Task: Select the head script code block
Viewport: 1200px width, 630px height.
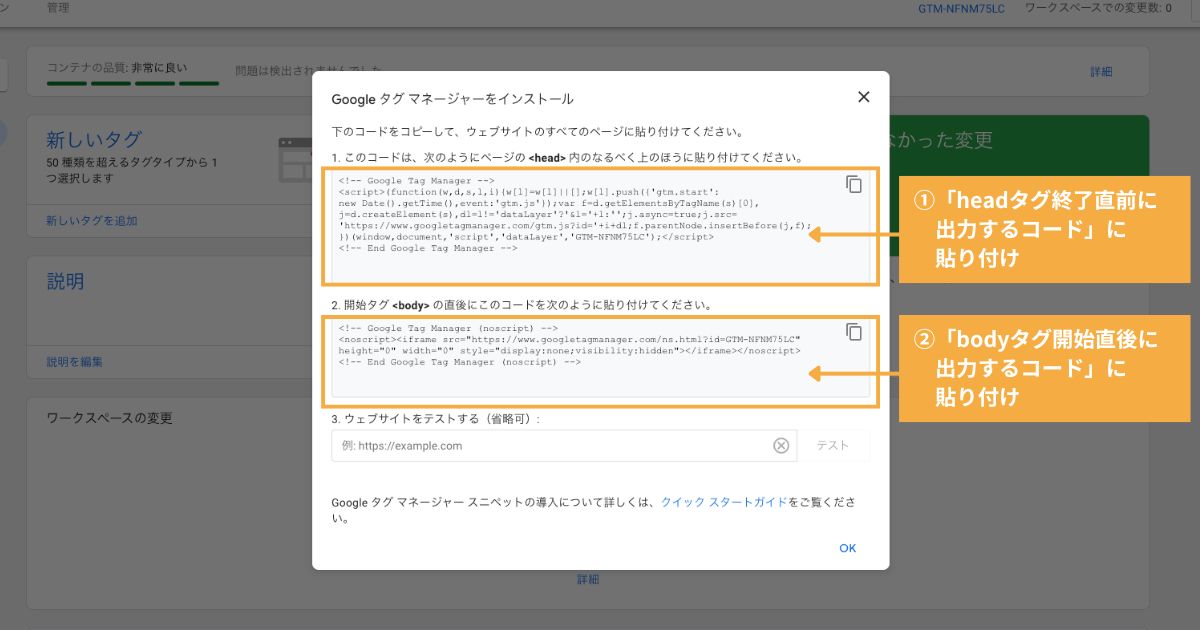Action: pyautogui.click(x=600, y=226)
